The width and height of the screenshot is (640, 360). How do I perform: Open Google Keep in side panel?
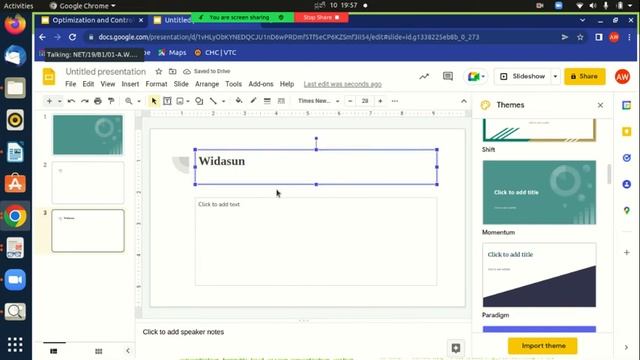627,131
